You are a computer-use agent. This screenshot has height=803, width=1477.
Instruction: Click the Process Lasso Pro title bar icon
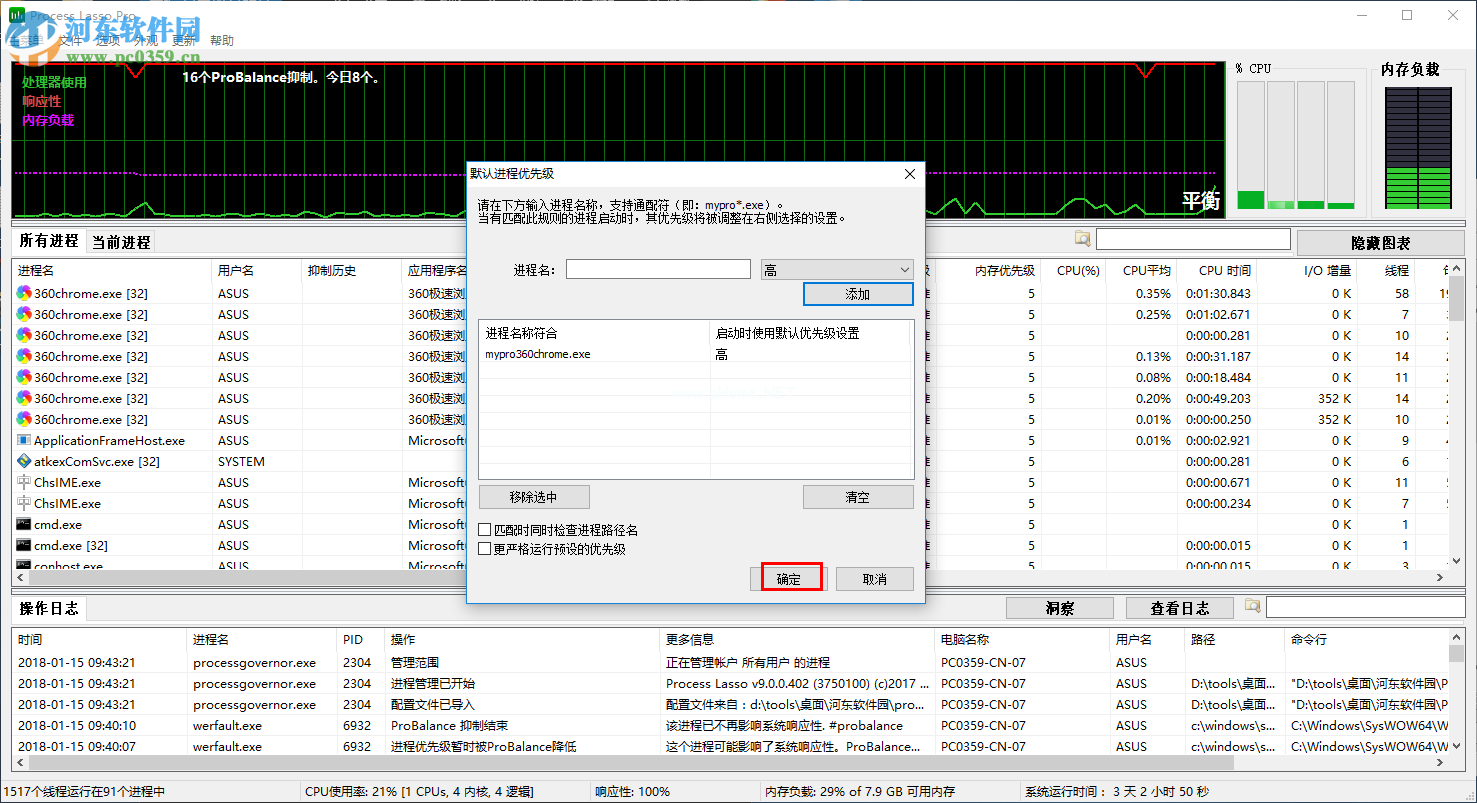click(x=16, y=16)
